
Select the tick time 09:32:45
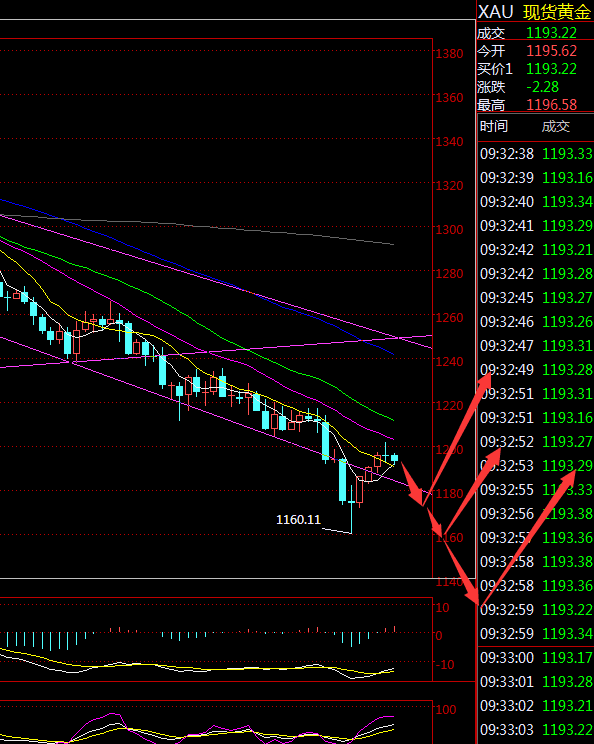point(507,298)
